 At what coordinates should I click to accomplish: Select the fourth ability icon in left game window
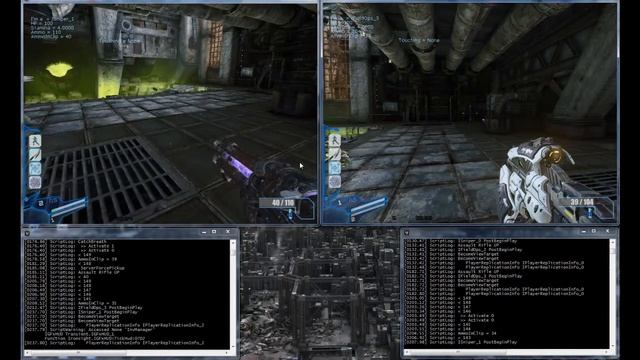pos(35,182)
